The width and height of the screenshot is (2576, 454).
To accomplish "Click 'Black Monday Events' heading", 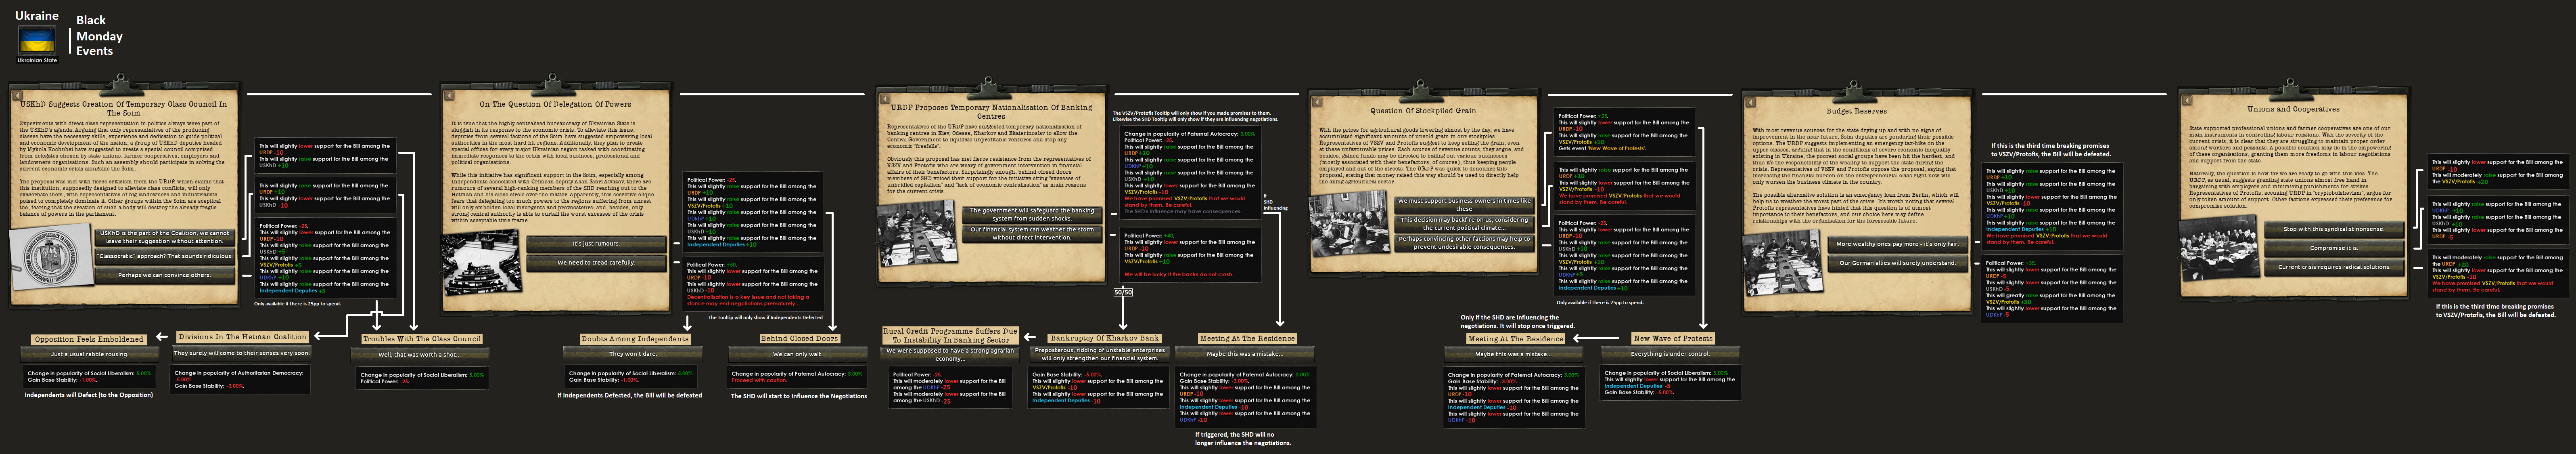I will coord(99,36).
